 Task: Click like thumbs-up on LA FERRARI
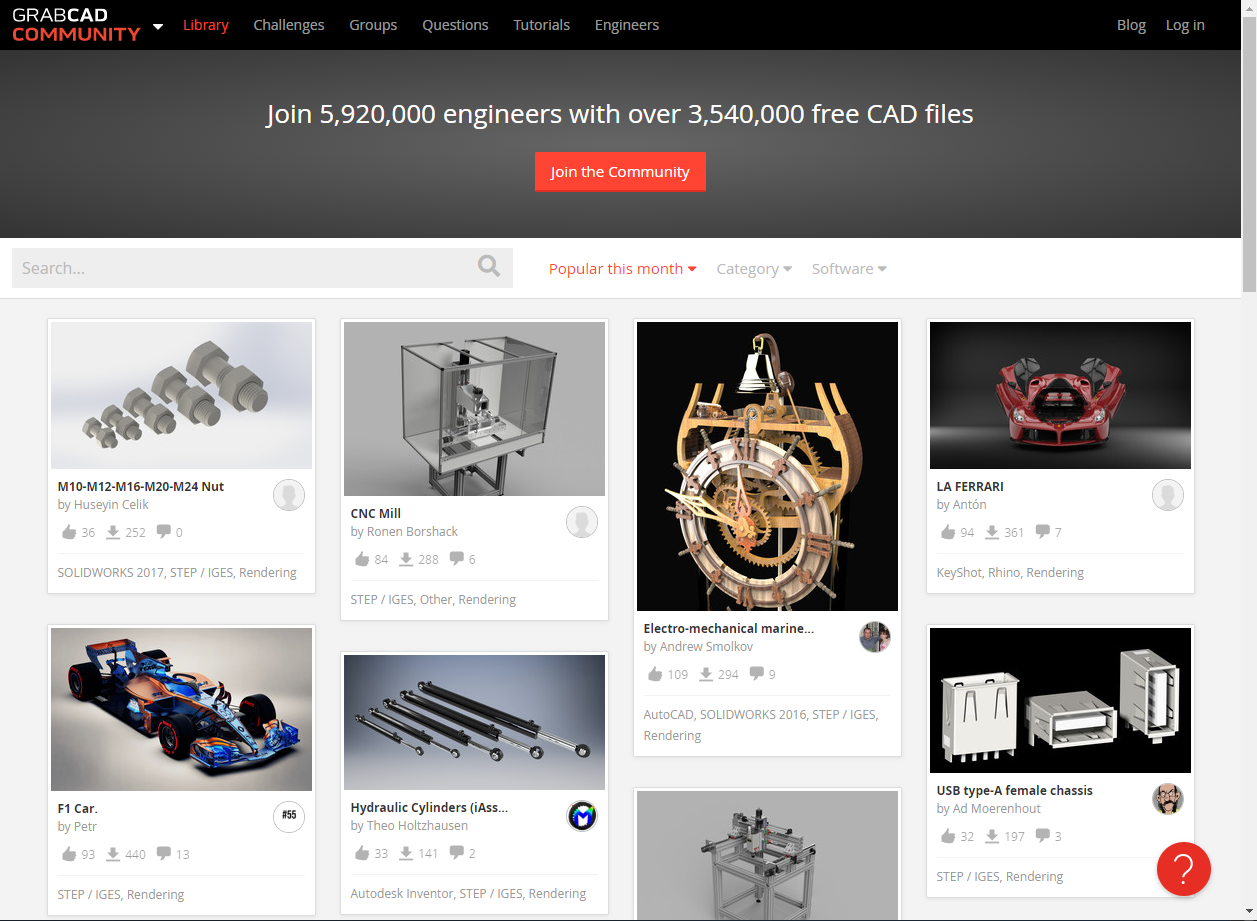(x=949, y=532)
